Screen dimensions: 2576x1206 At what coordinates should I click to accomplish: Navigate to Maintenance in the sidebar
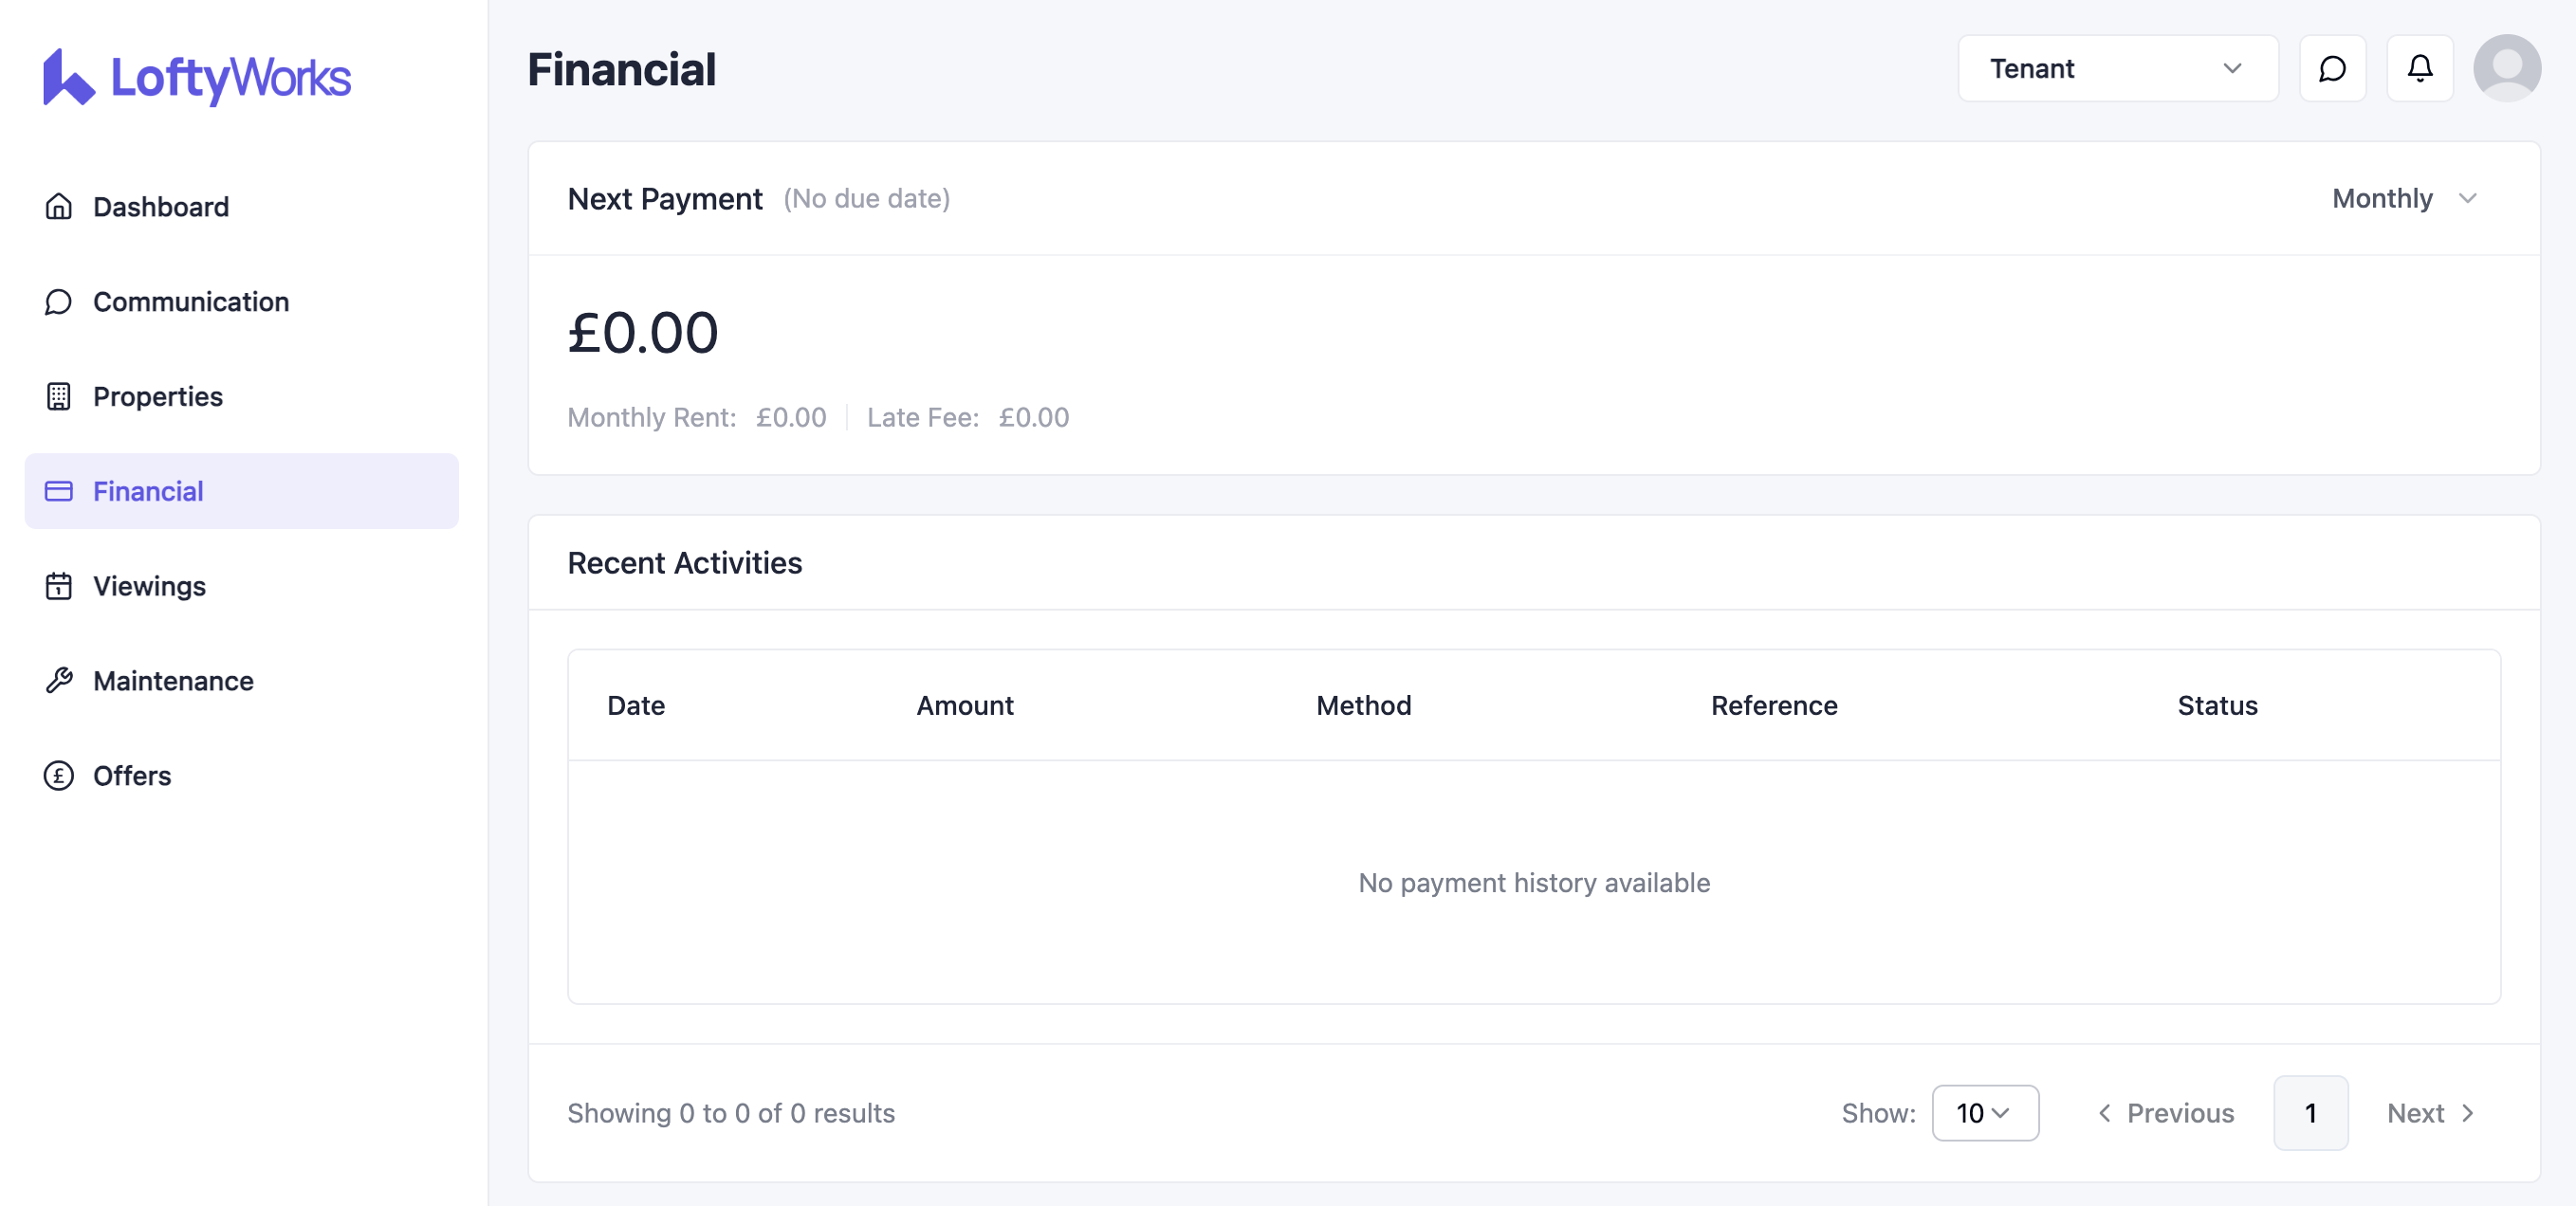point(173,681)
